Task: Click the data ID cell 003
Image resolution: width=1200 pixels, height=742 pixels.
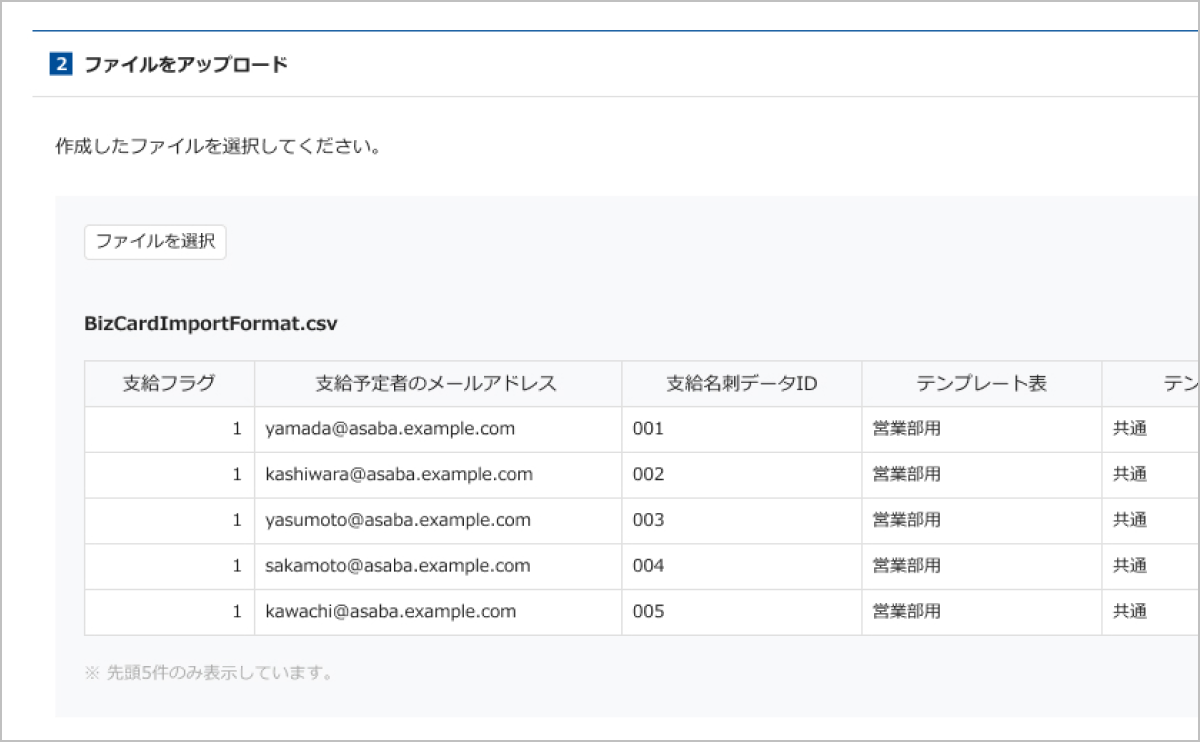Action: 648,520
